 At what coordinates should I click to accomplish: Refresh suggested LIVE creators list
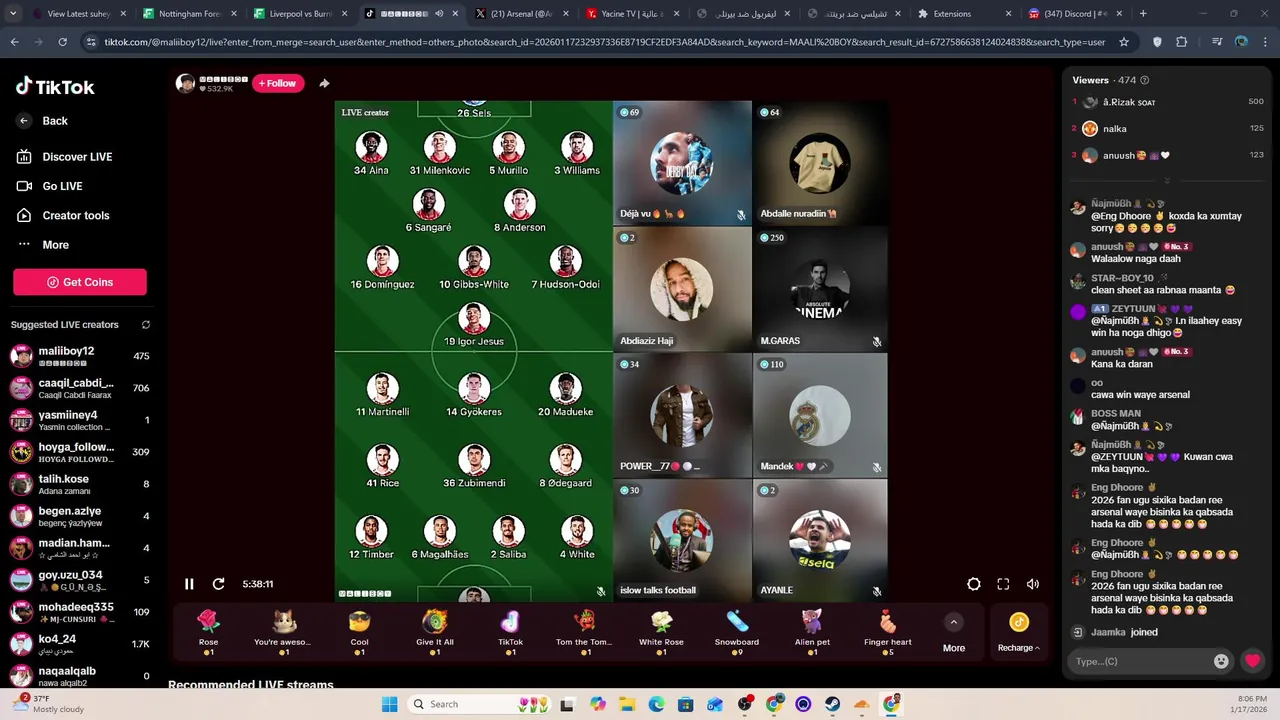tap(146, 325)
